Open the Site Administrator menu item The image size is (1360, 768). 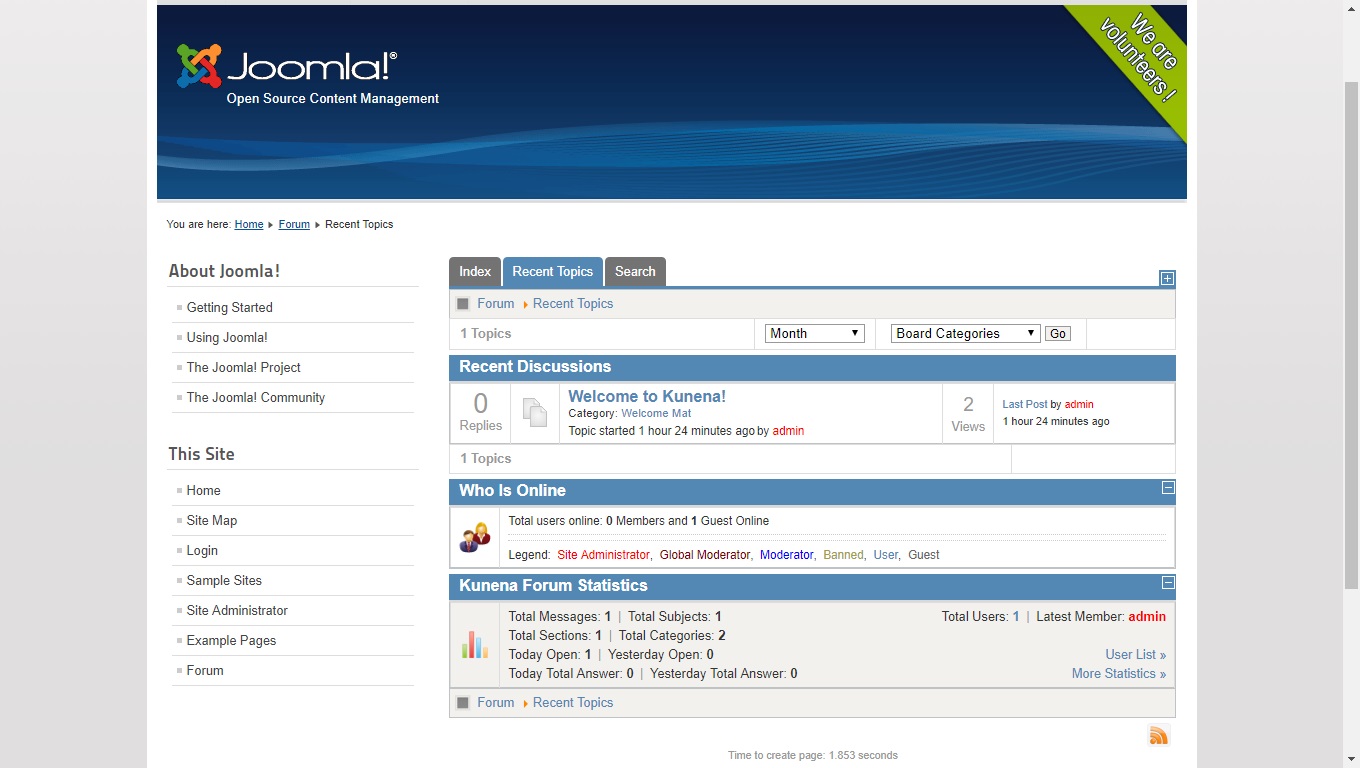pyautogui.click(x=237, y=610)
